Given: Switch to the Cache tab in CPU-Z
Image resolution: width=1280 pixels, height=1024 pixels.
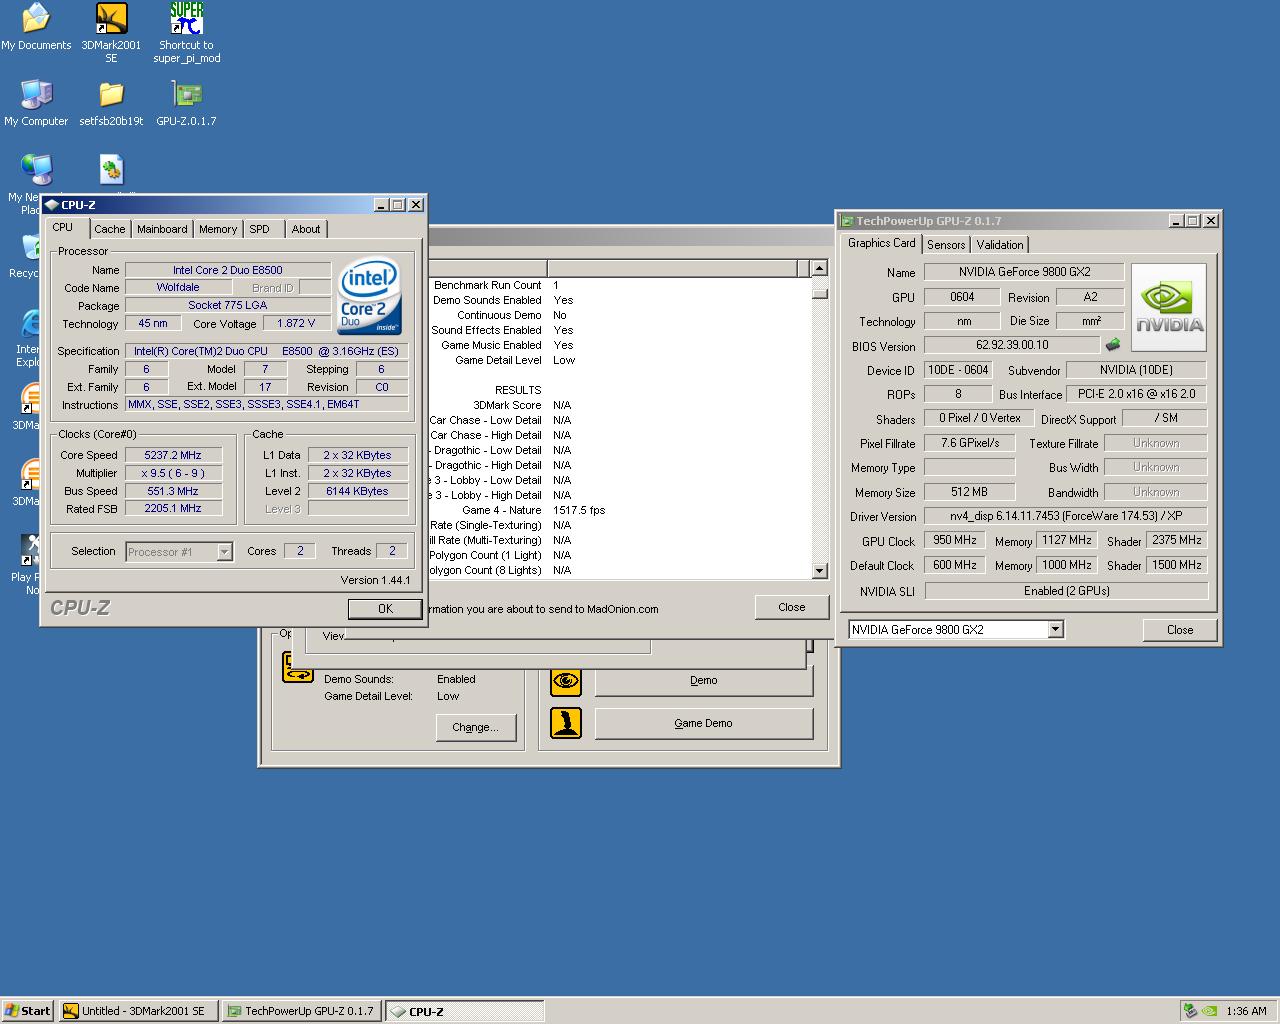Looking at the screenshot, I should [x=110, y=229].
